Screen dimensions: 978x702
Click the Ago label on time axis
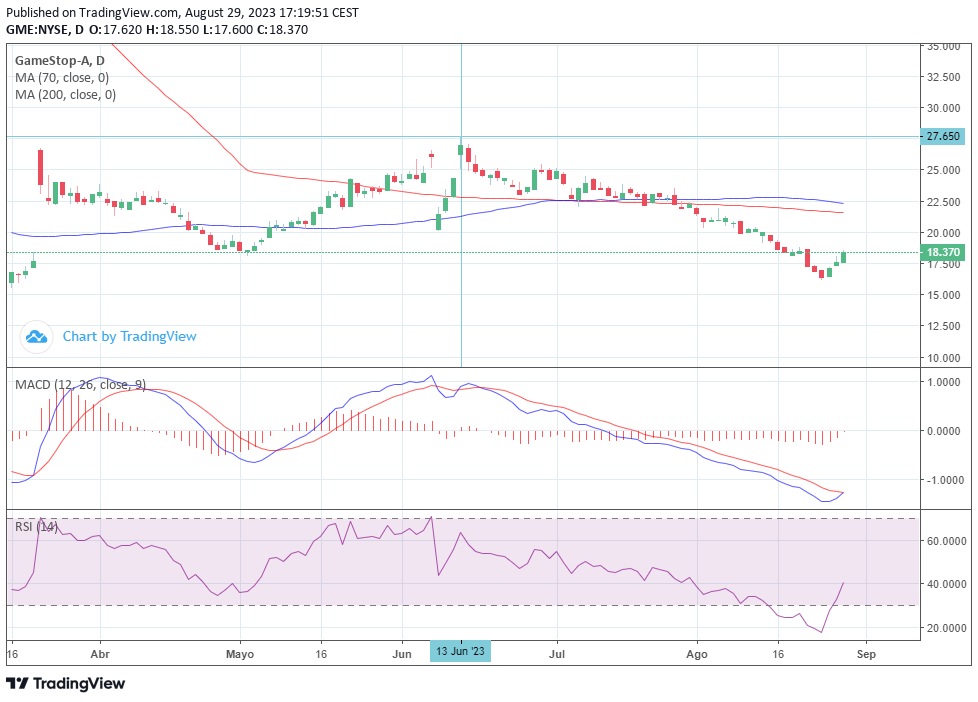click(697, 654)
